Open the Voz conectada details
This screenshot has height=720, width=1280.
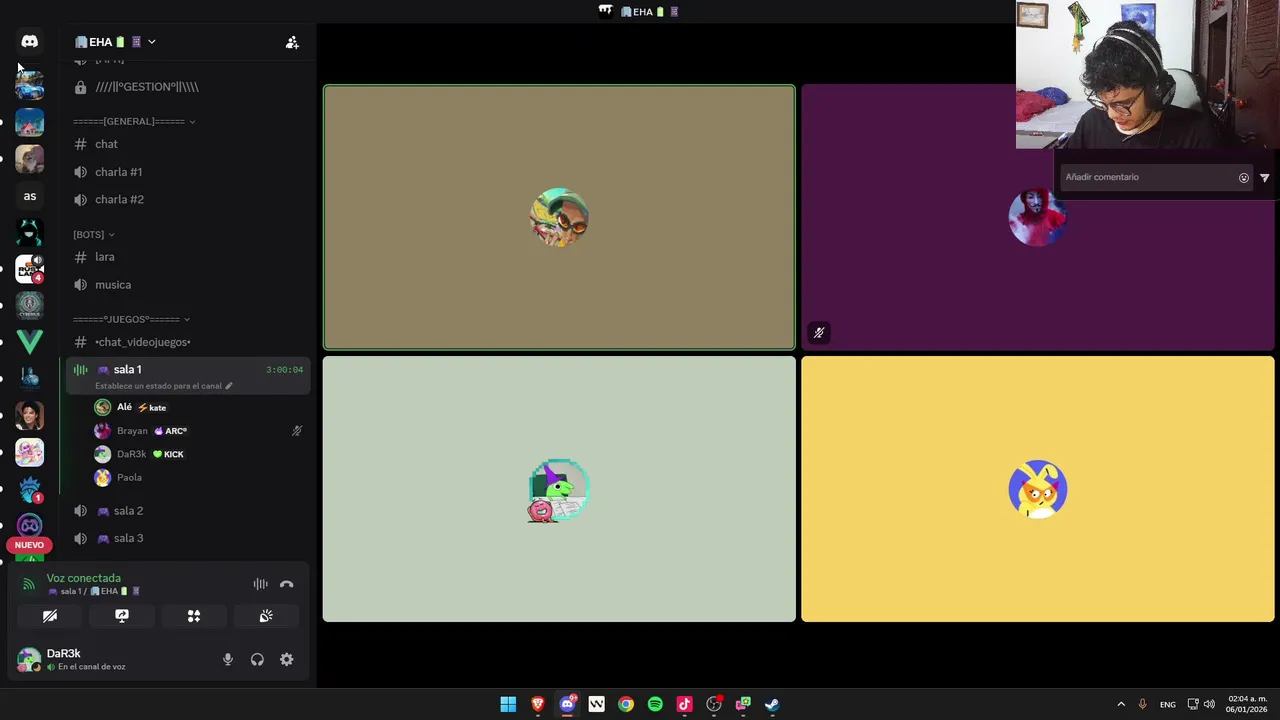click(x=83, y=578)
